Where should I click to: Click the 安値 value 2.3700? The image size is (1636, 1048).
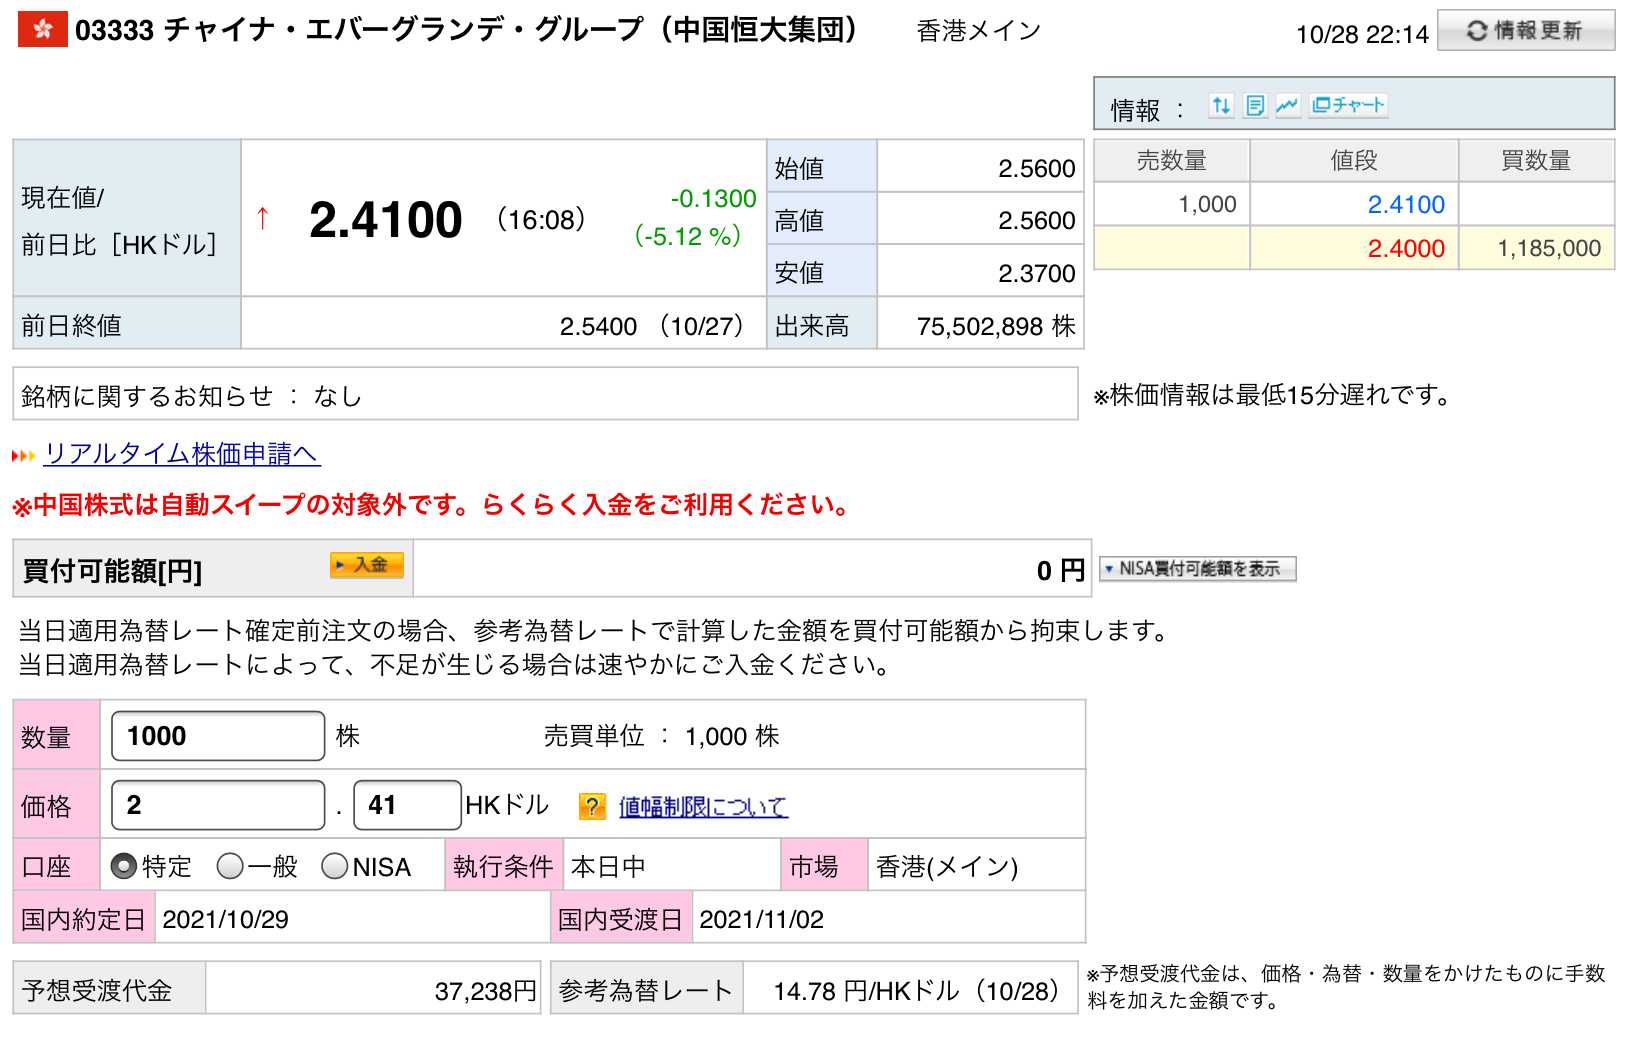[x=1037, y=274]
